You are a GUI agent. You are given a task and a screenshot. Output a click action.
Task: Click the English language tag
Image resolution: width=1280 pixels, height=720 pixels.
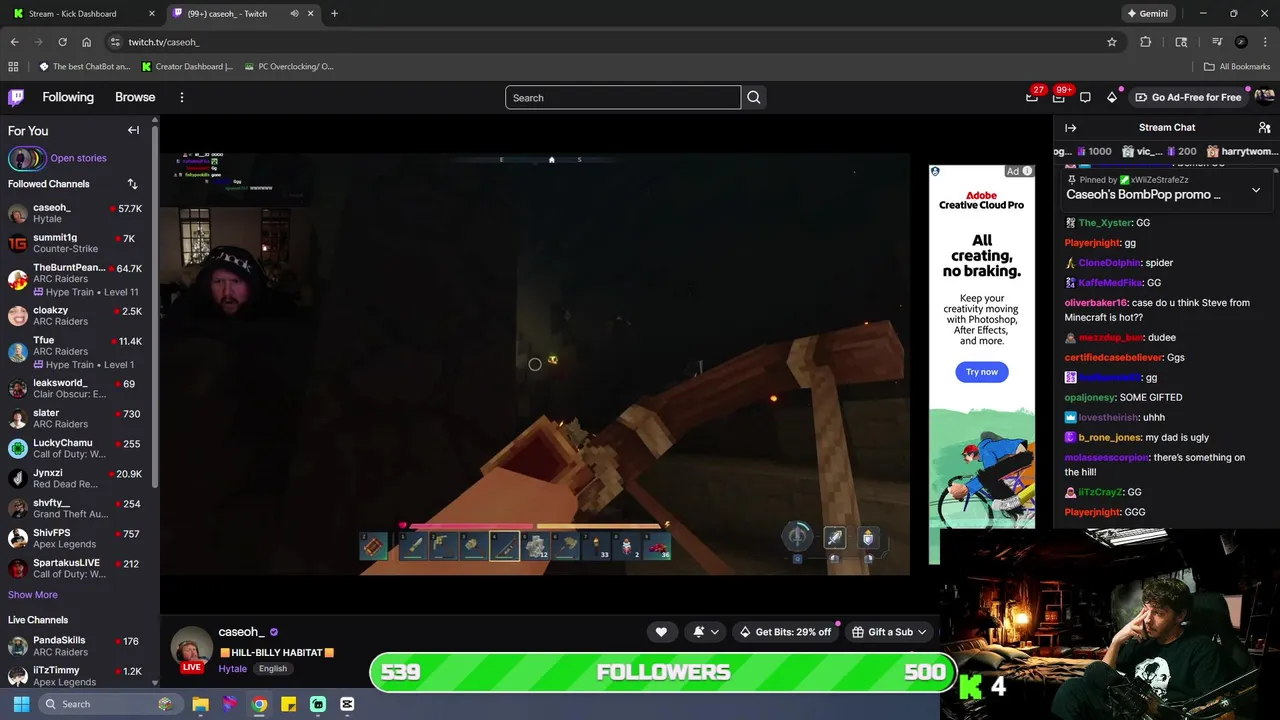272,669
